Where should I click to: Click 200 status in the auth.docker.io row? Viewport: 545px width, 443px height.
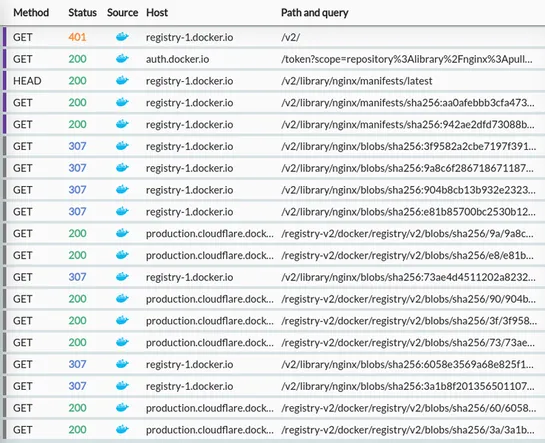(77, 59)
